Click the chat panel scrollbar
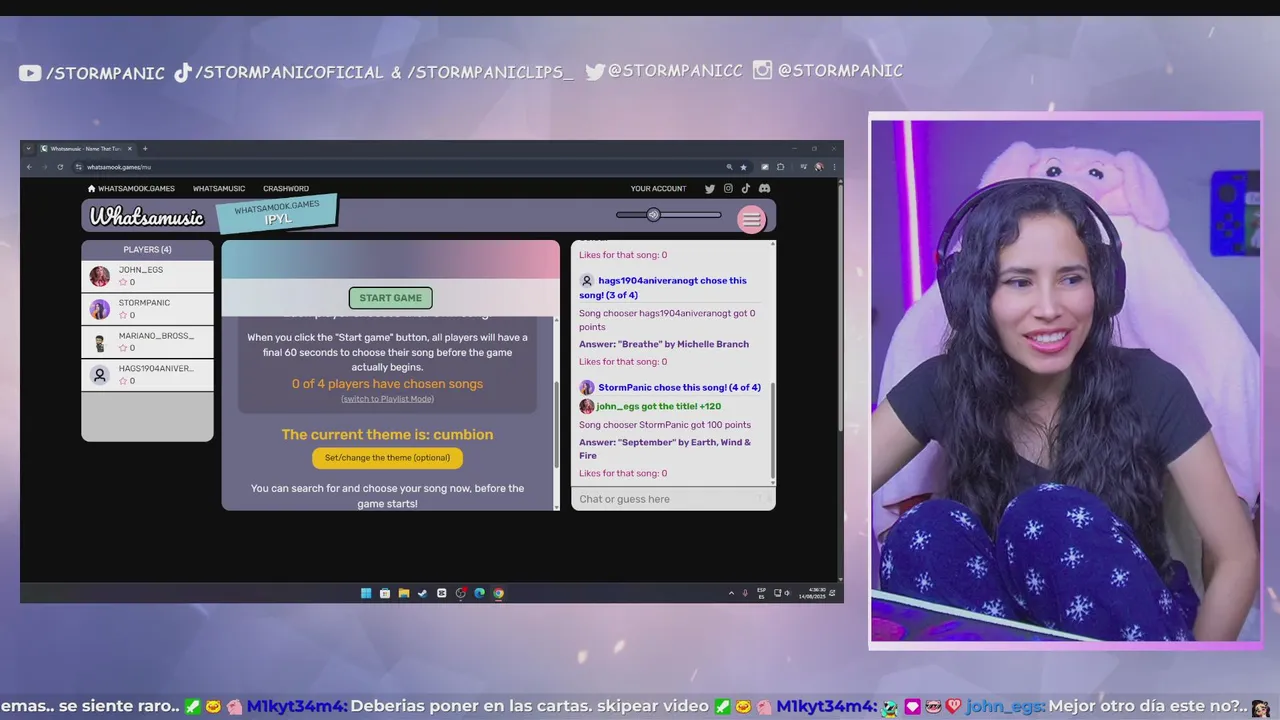 click(772, 432)
